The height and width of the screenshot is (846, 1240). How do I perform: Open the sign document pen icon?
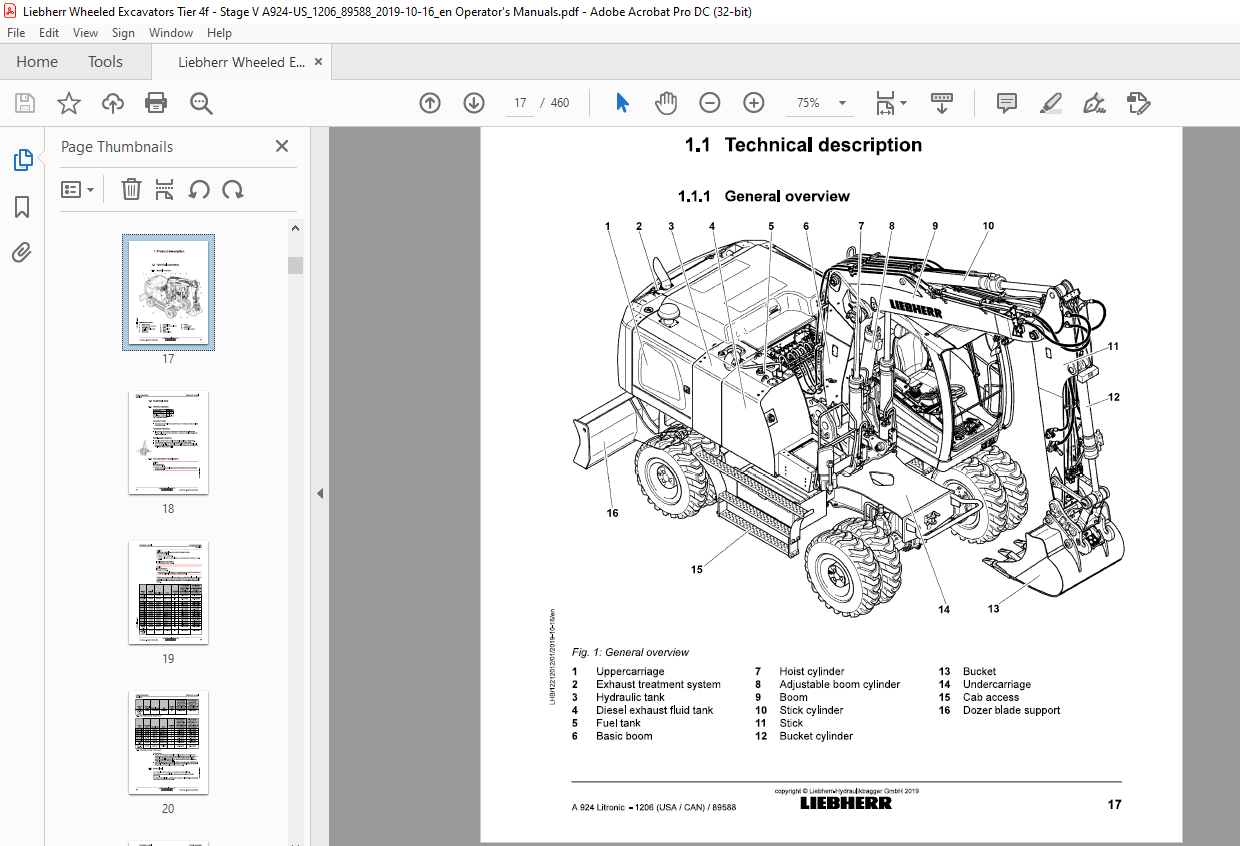(x=1094, y=103)
